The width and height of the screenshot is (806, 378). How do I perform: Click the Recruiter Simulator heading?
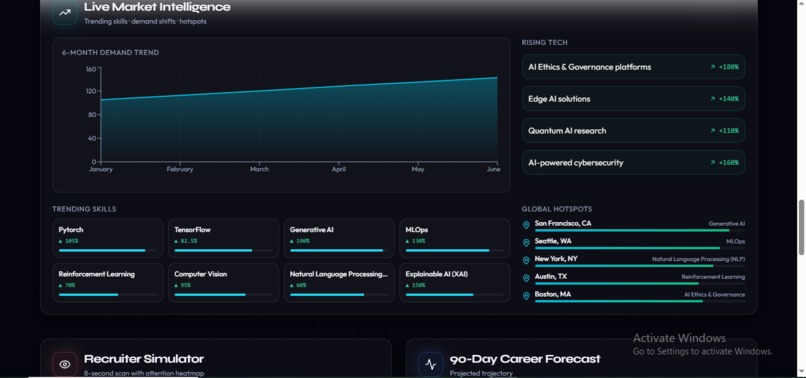point(144,359)
